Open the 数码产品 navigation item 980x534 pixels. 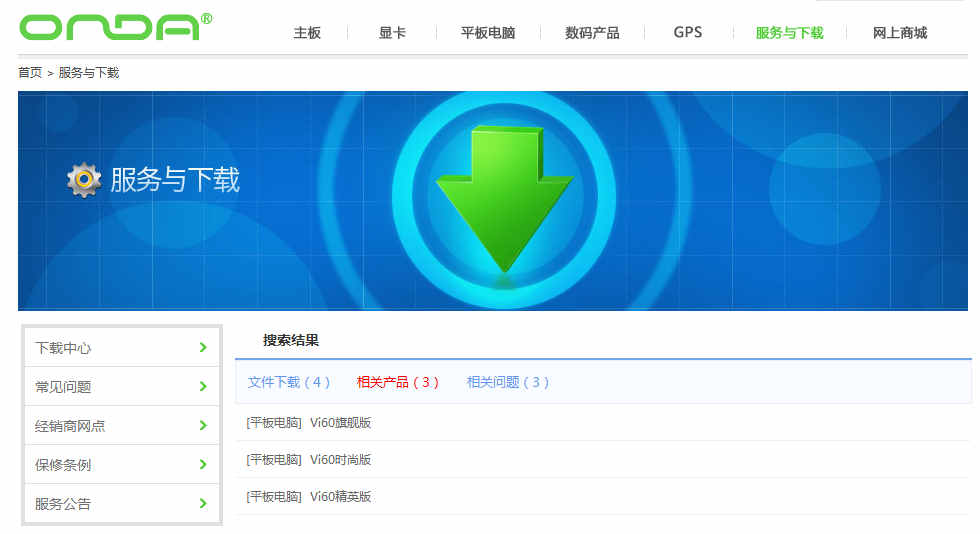tap(592, 33)
